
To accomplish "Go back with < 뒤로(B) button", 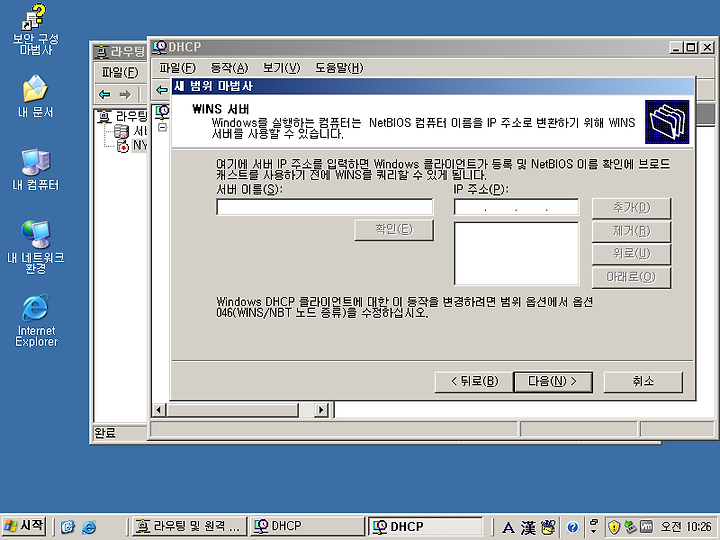I will click(474, 382).
